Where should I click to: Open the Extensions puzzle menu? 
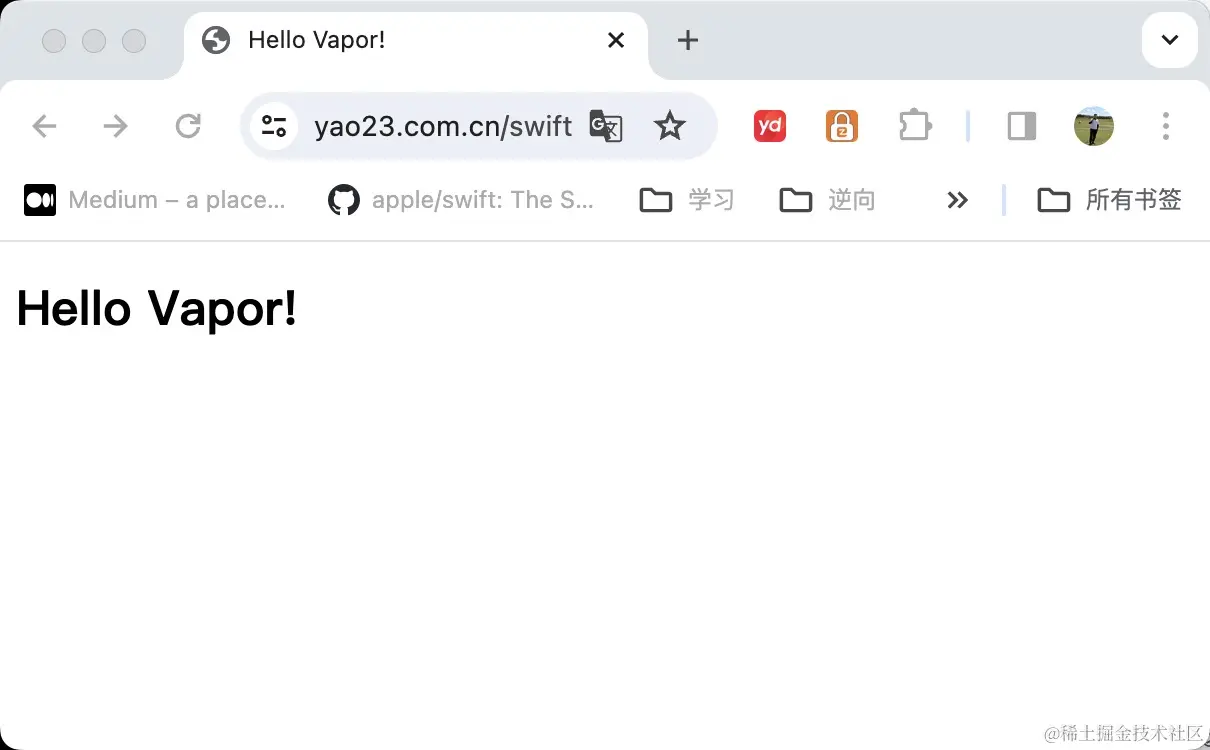pyautogui.click(x=915, y=126)
